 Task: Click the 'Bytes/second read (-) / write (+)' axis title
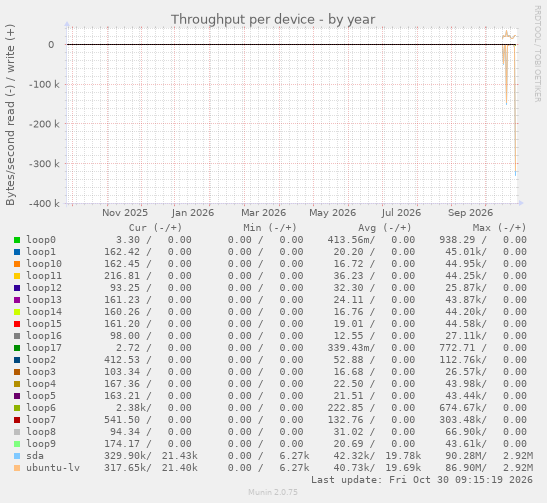pyautogui.click(x=10, y=115)
